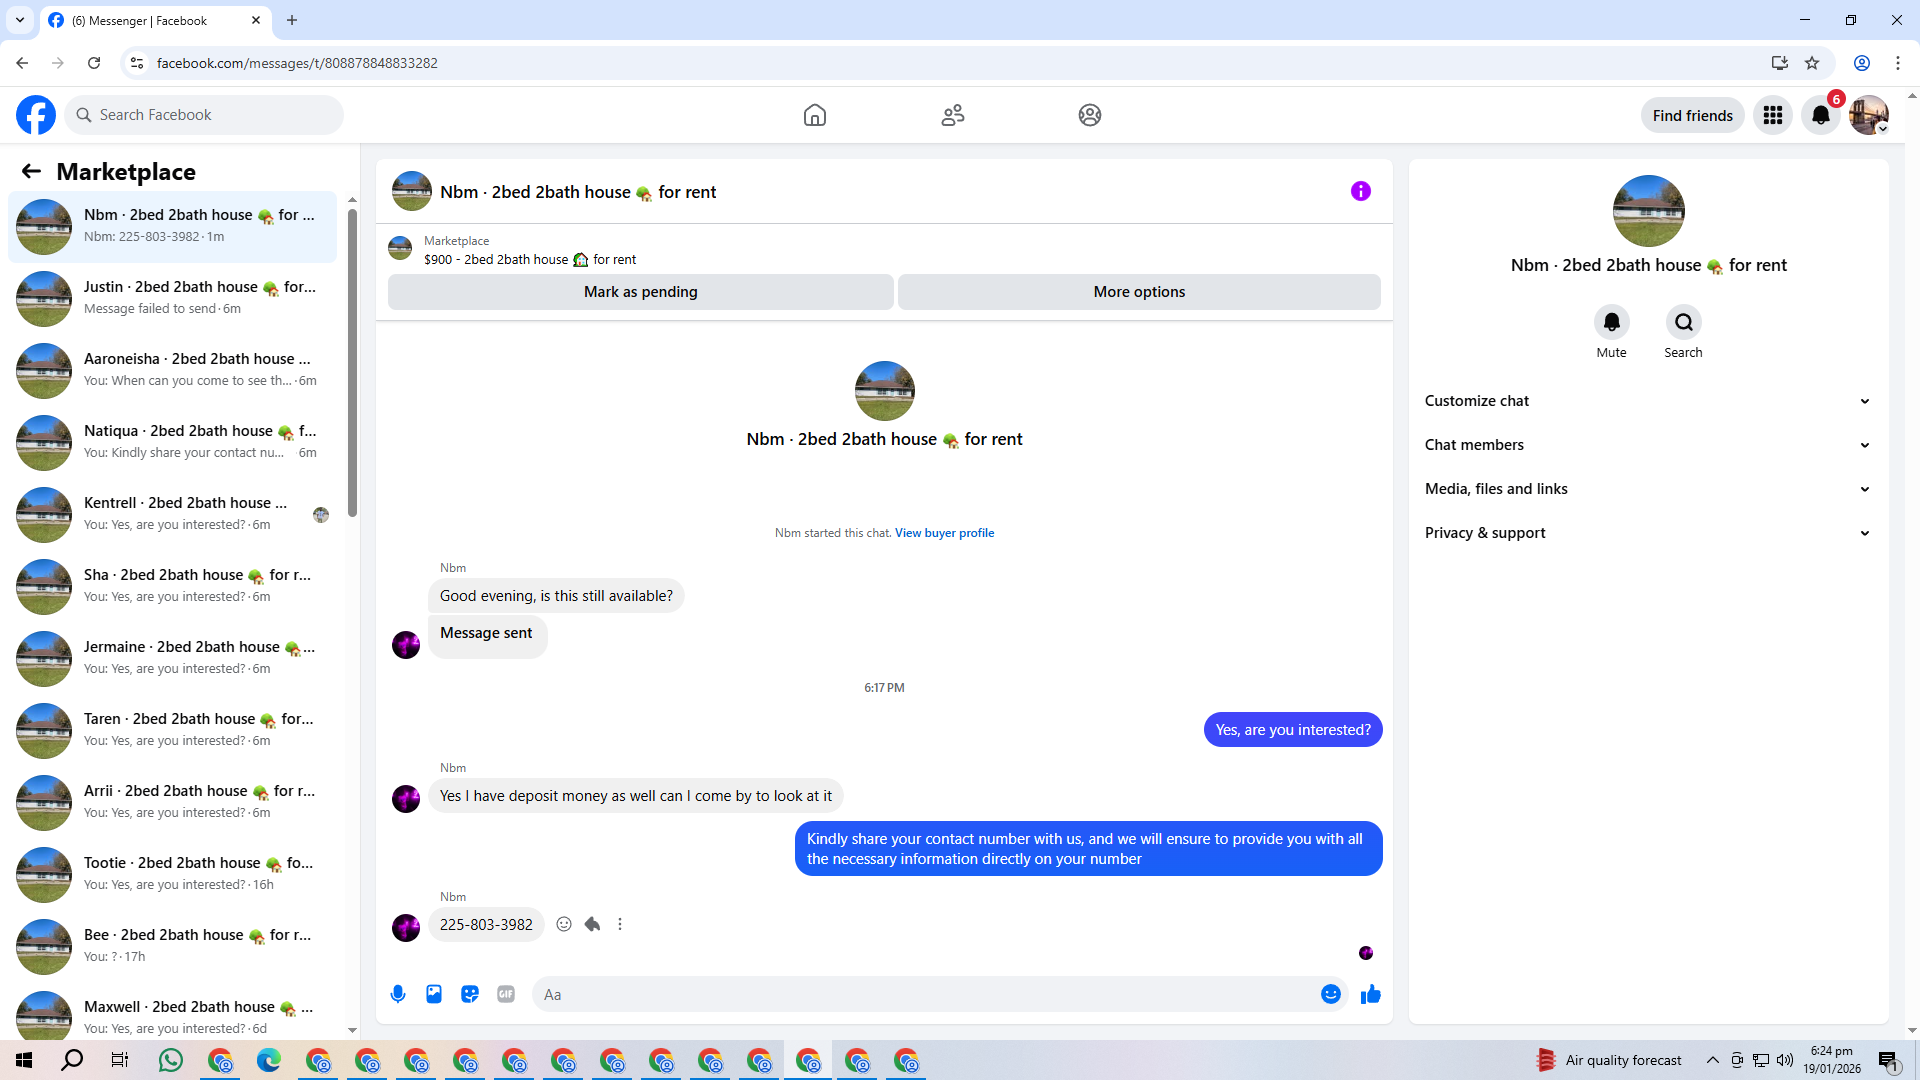
Task: Open View buyer profile link
Action: click(x=944, y=533)
